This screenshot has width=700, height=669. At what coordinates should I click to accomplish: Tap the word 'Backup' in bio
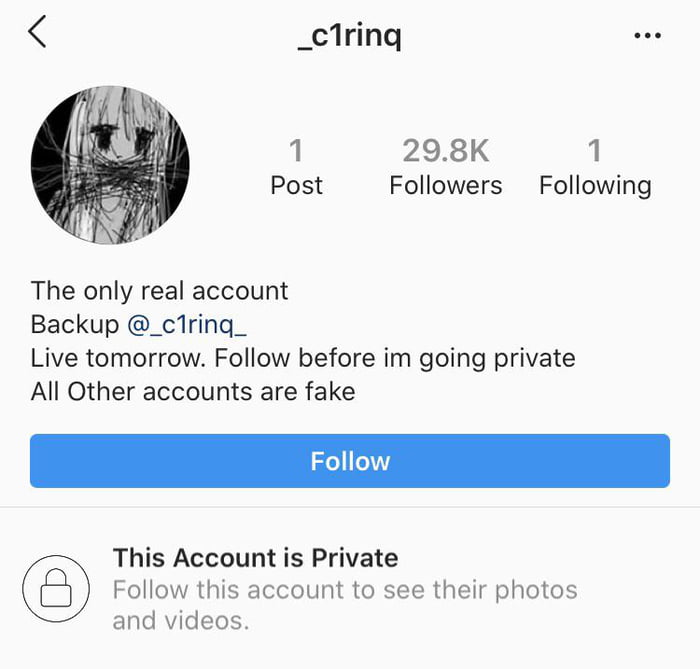74,325
